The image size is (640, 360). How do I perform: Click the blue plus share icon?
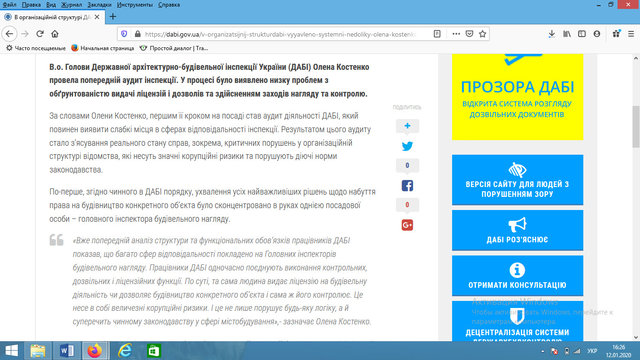pyautogui.click(x=407, y=126)
